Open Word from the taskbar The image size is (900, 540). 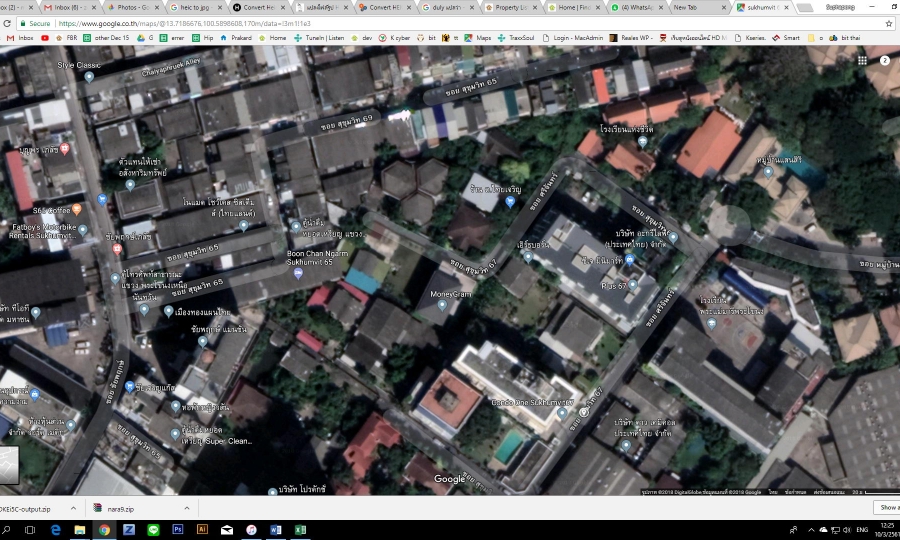(276, 530)
